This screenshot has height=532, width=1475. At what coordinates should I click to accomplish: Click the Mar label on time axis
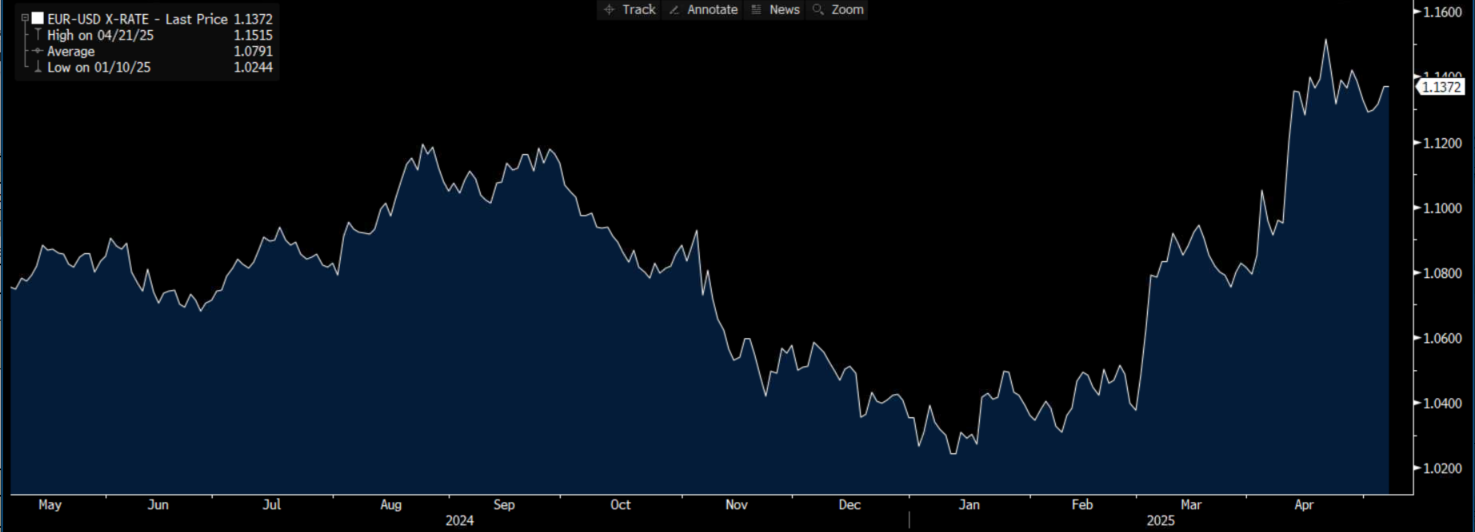click(1191, 505)
